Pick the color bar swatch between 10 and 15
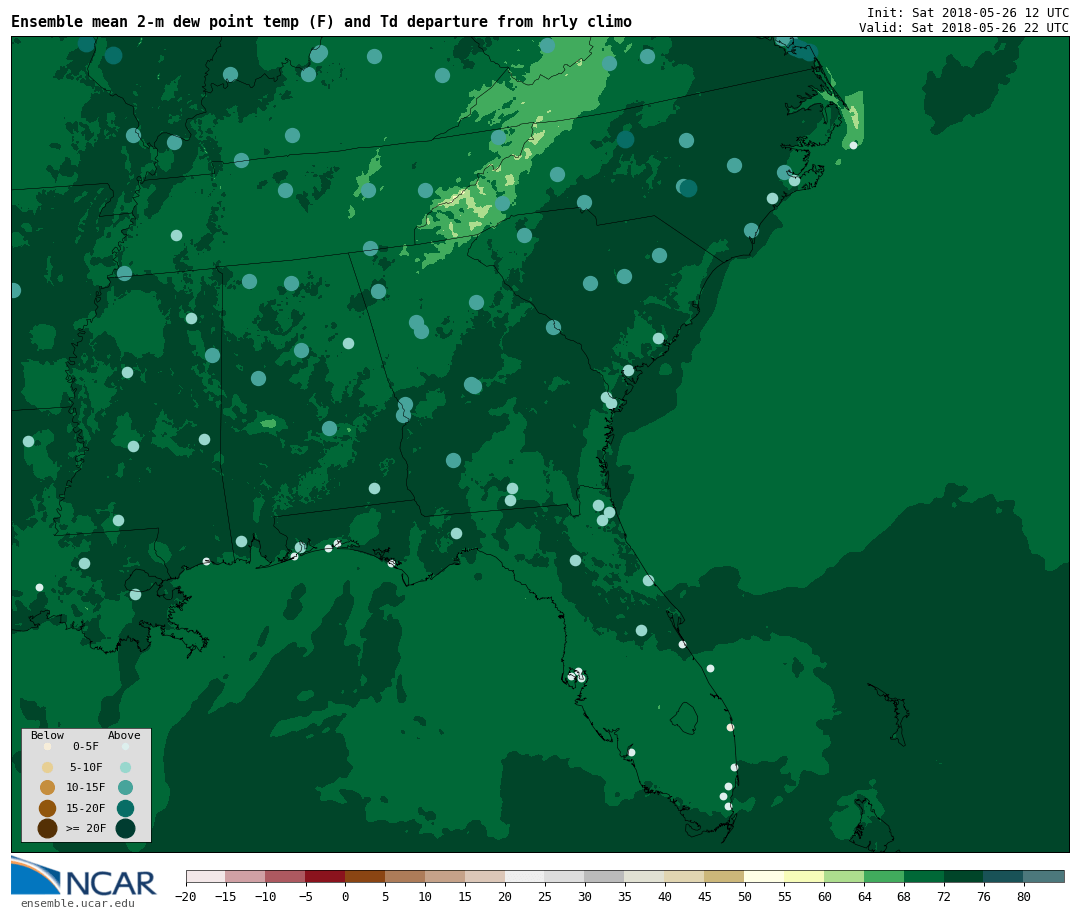Screen dimensions: 1080x915 [x=446, y=876]
